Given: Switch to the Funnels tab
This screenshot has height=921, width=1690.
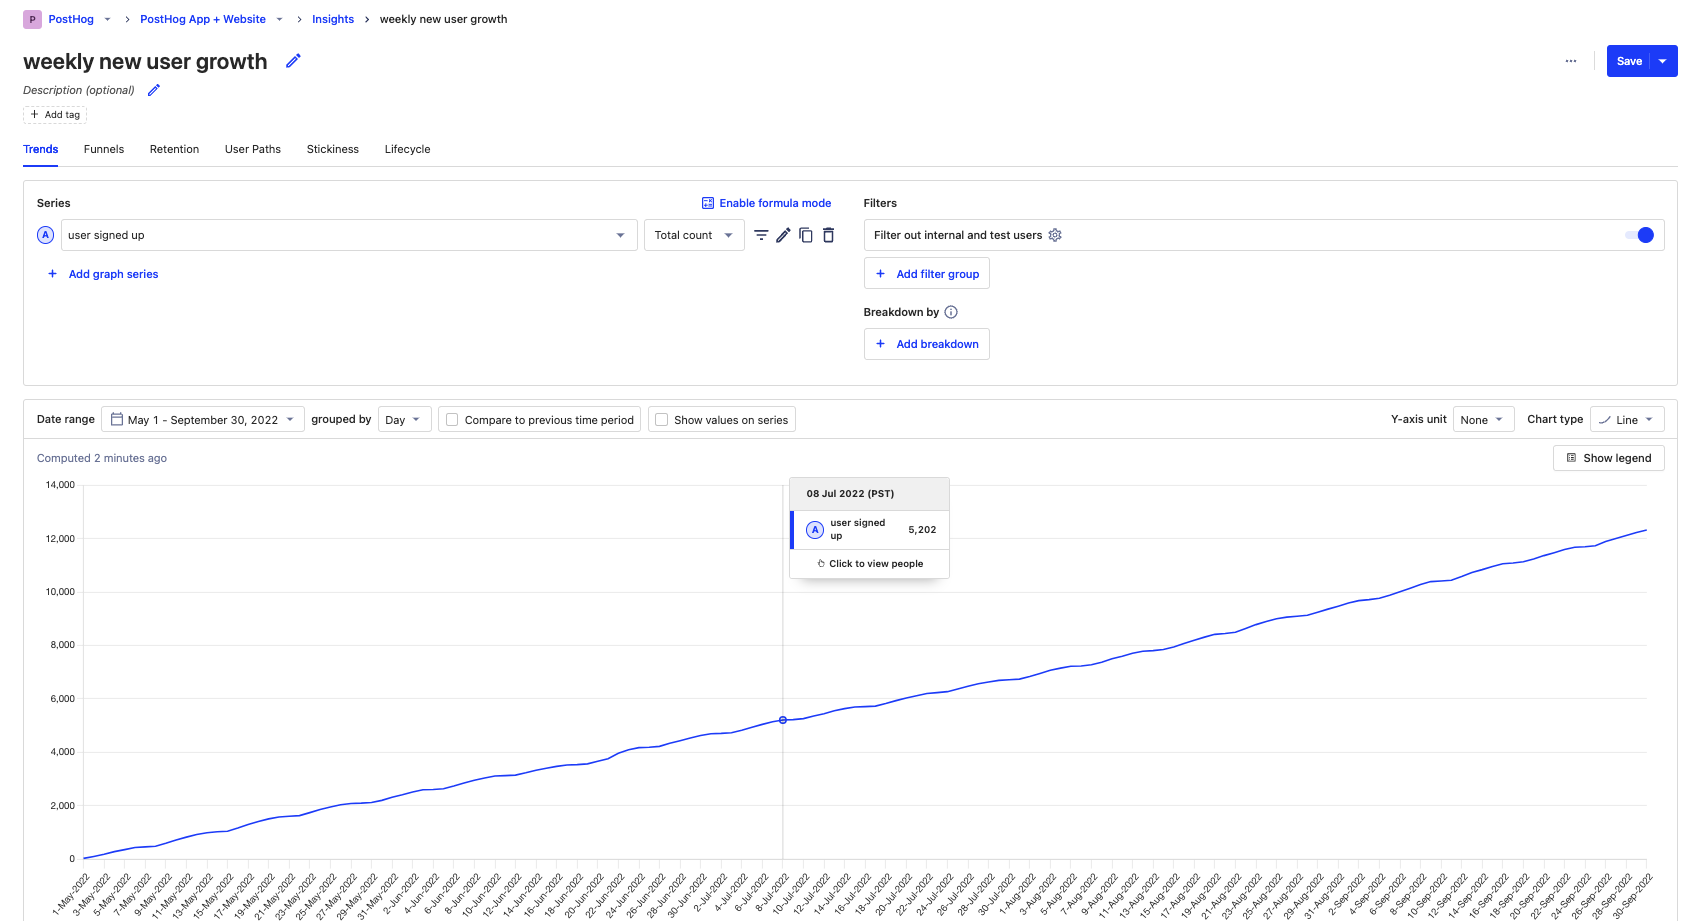Looking at the screenshot, I should [104, 149].
